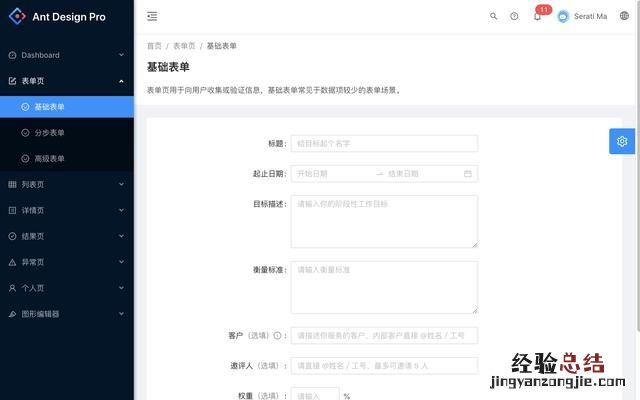Click the 列表页 table icon
Image resolution: width=640 pixels, height=400 pixels.
coord(12,184)
